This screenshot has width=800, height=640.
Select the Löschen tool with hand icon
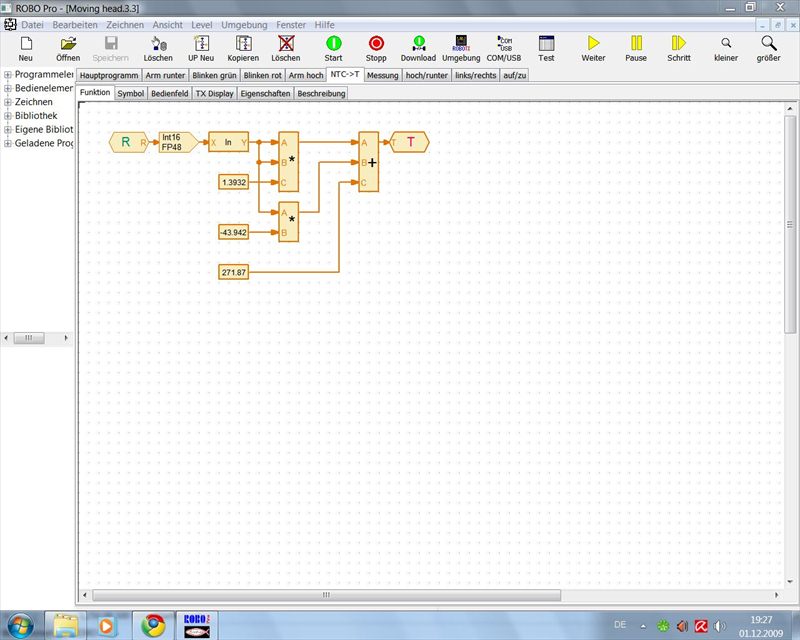tap(158, 49)
